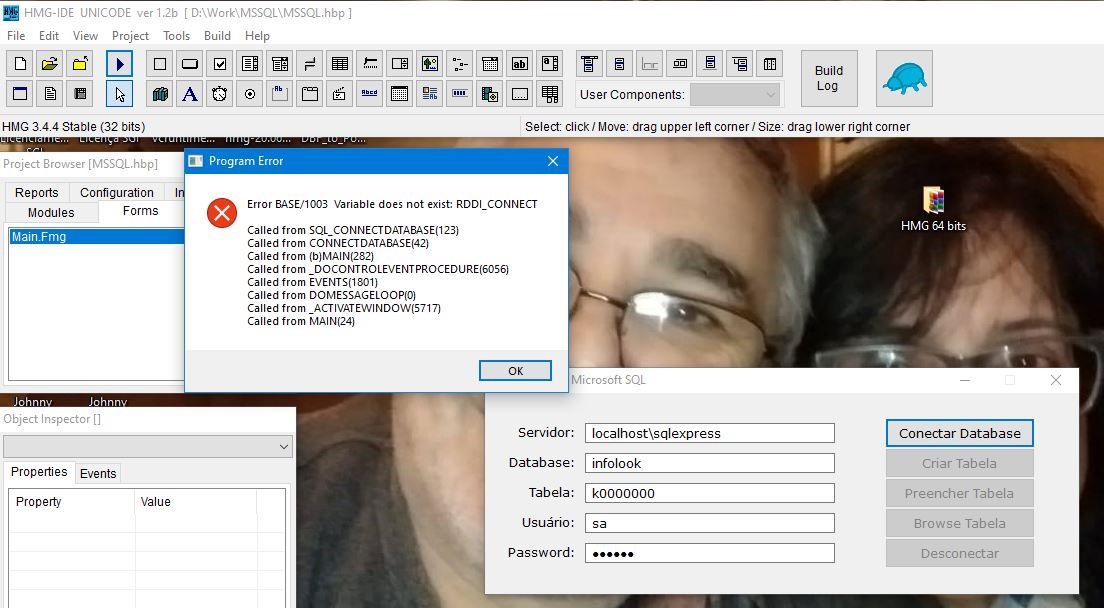Open the View menu
The width and height of the screenshot is (1104, 608).
pos(85,36)
